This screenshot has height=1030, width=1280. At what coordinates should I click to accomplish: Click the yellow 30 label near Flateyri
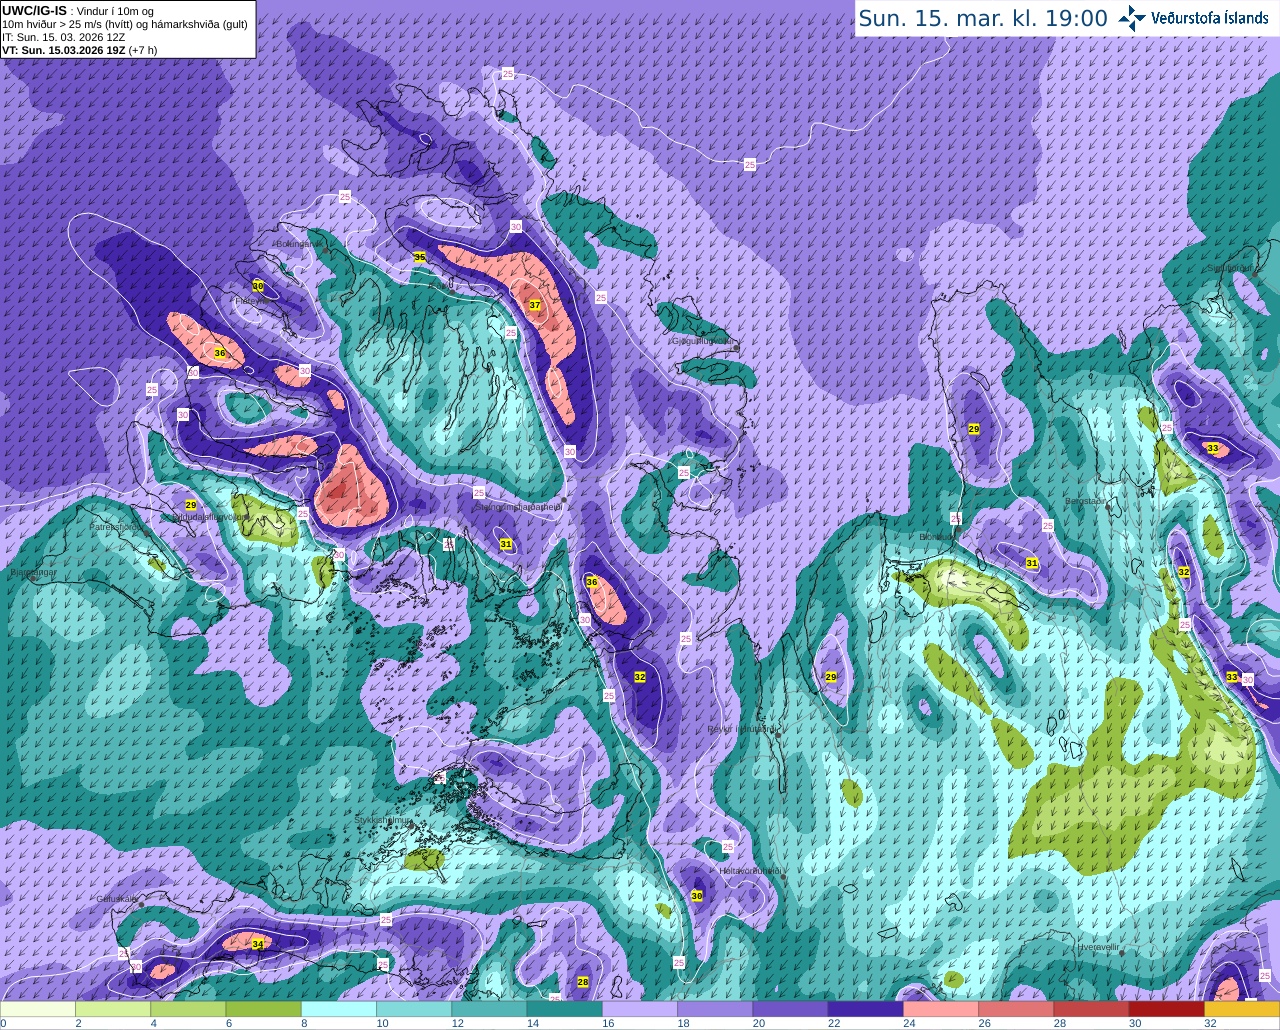pyautogui.click(x=258, y=286)
